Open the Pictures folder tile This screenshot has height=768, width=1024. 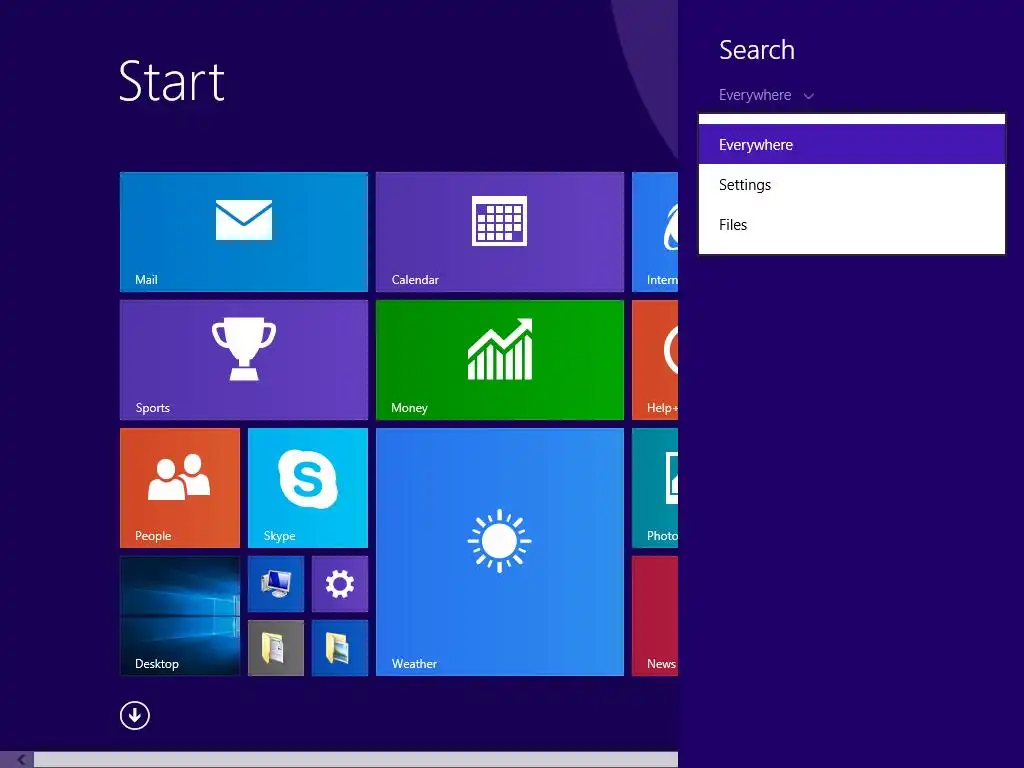(340, 648)
